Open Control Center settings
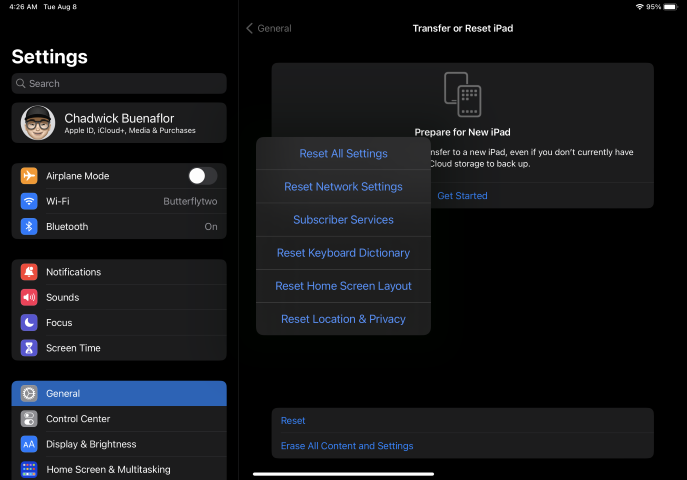Image resolution: width=687 pixels, height=480 pixels. (x=119, y=419)
